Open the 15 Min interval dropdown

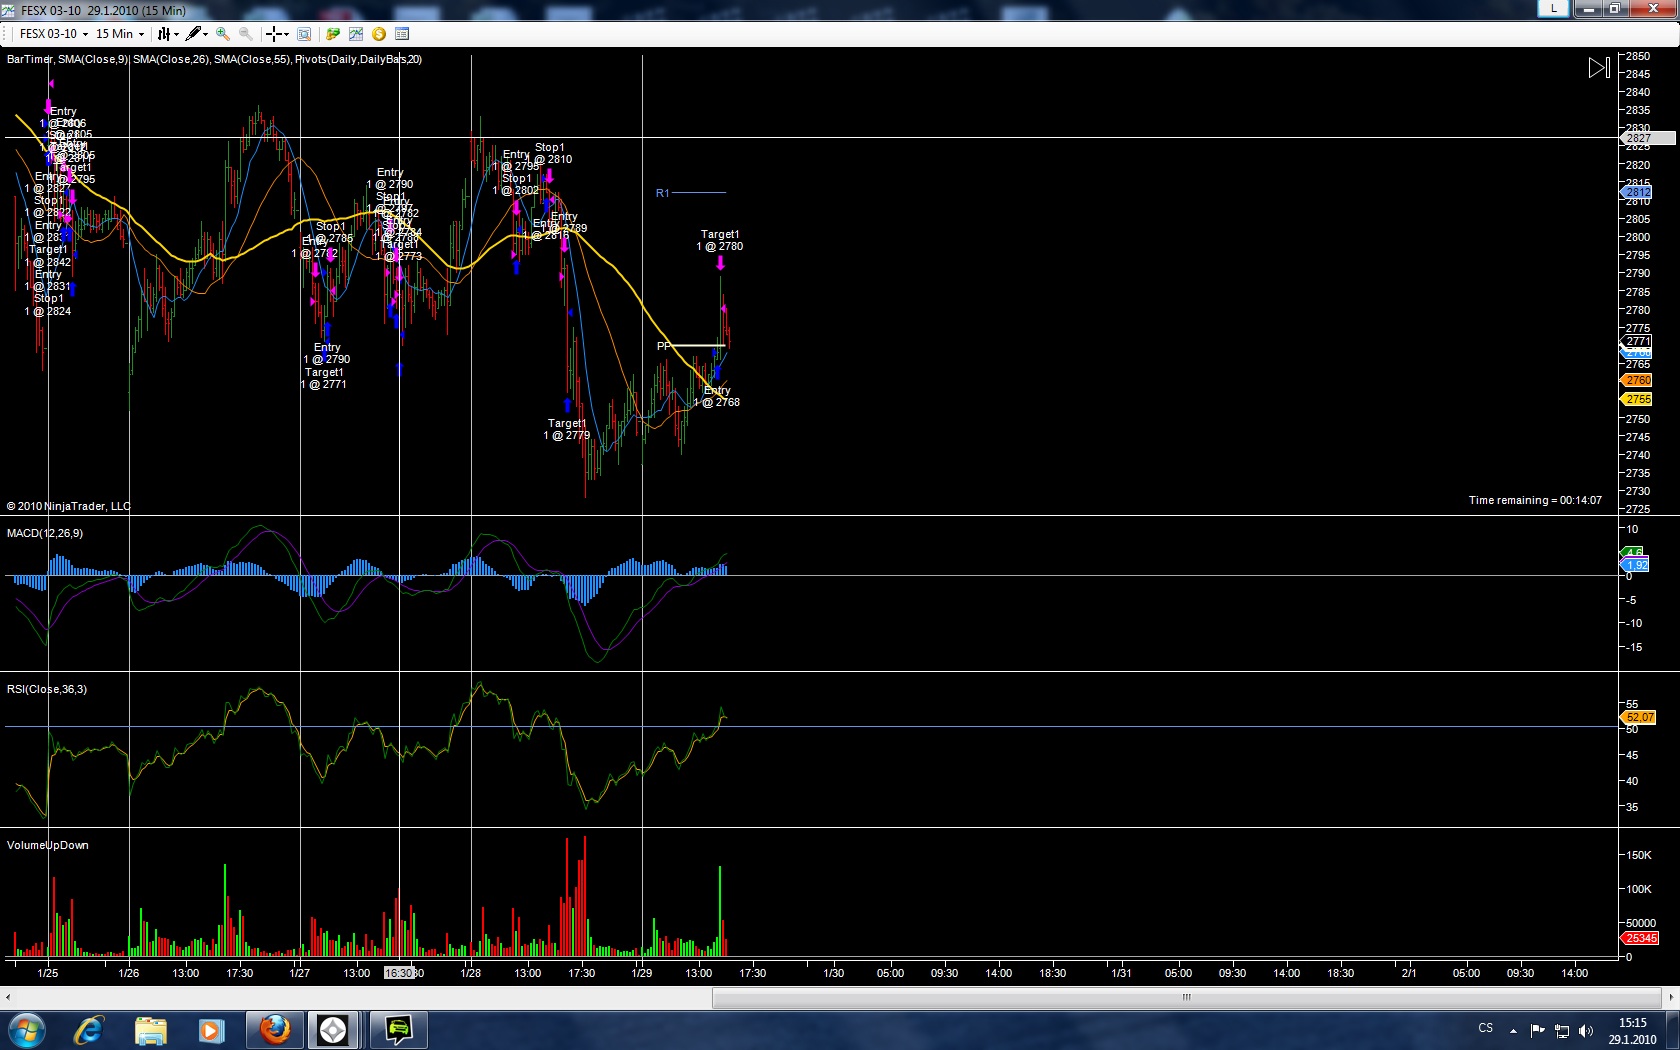tap(120, 34)
